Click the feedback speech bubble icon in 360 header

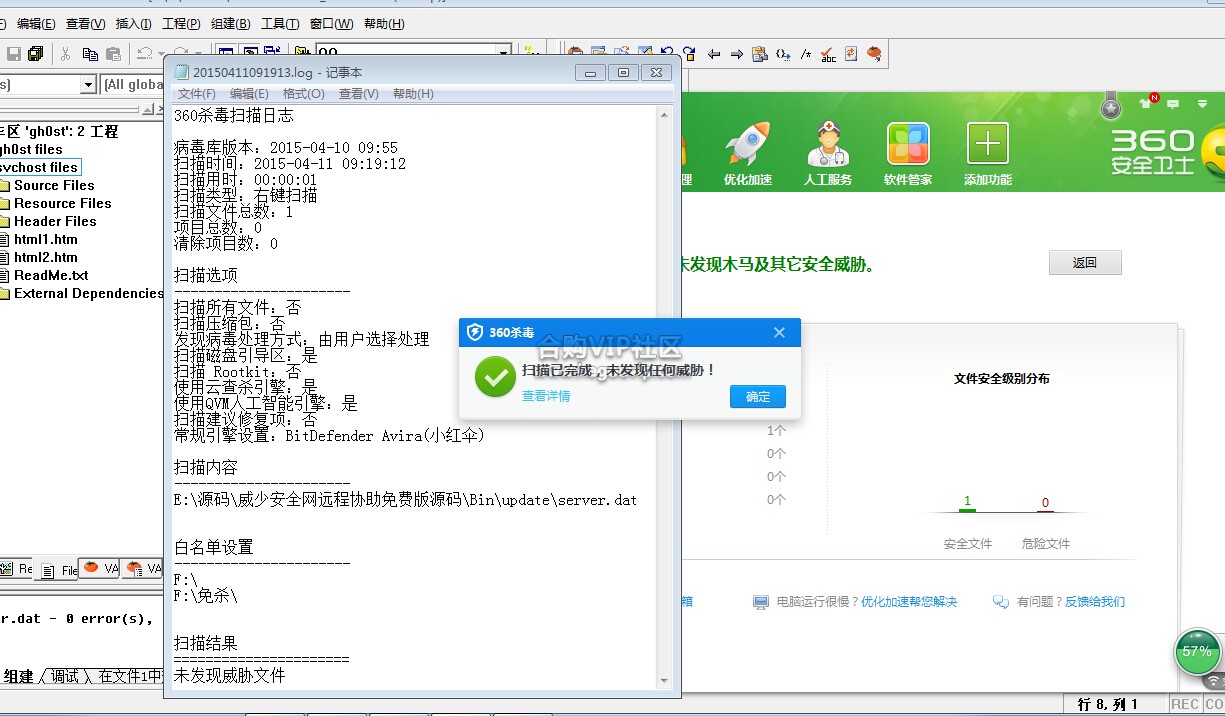[x=1173, y=103]
